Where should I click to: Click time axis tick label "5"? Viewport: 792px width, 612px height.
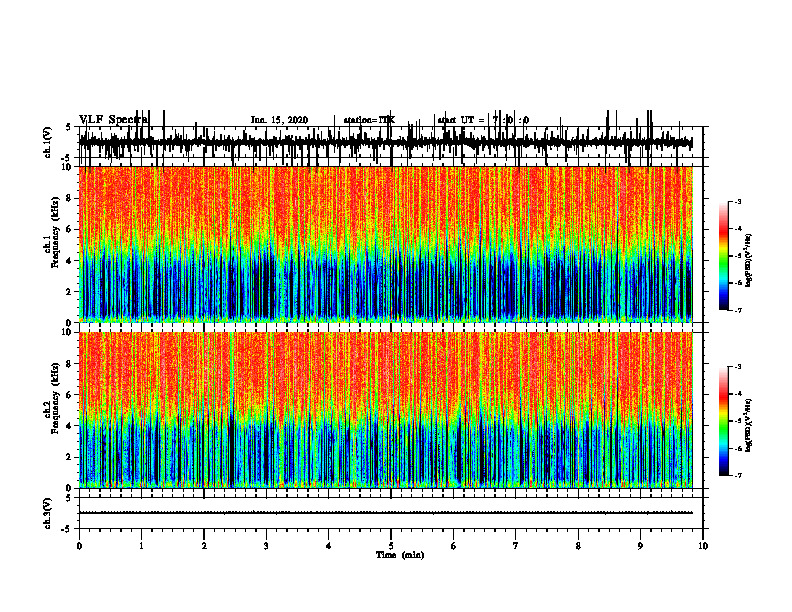(391, 546)
